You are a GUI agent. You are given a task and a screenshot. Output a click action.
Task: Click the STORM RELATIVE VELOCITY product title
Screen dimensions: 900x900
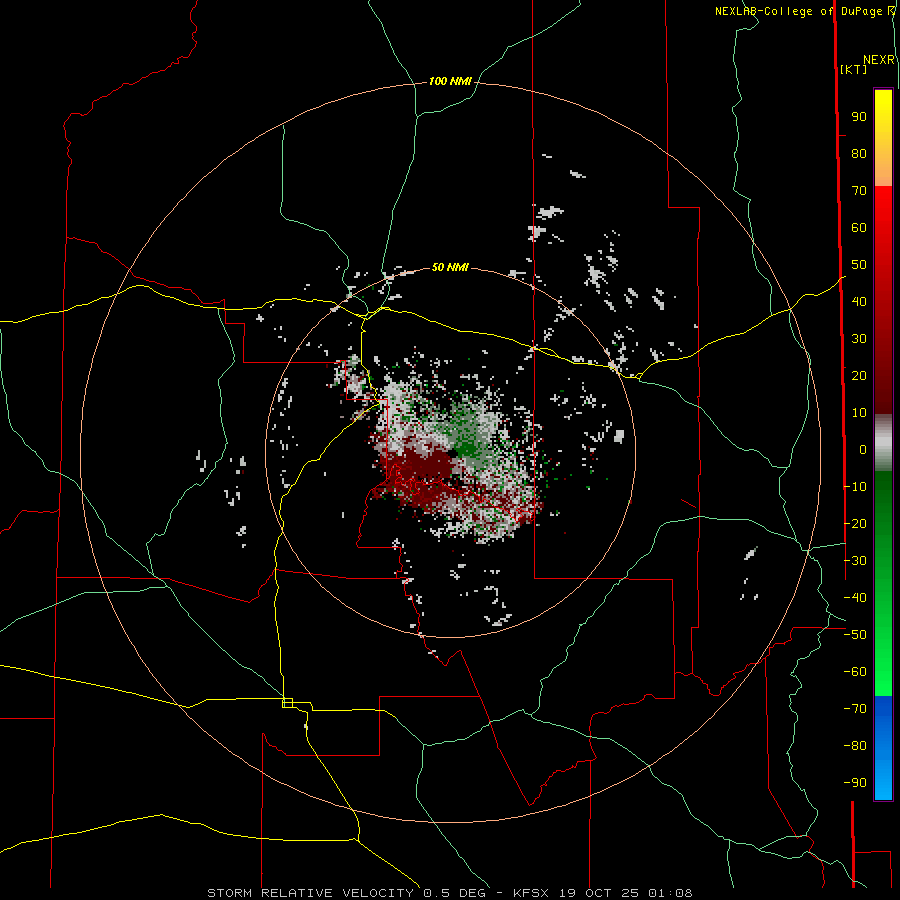pyautogui.click(x=310, y=893)
